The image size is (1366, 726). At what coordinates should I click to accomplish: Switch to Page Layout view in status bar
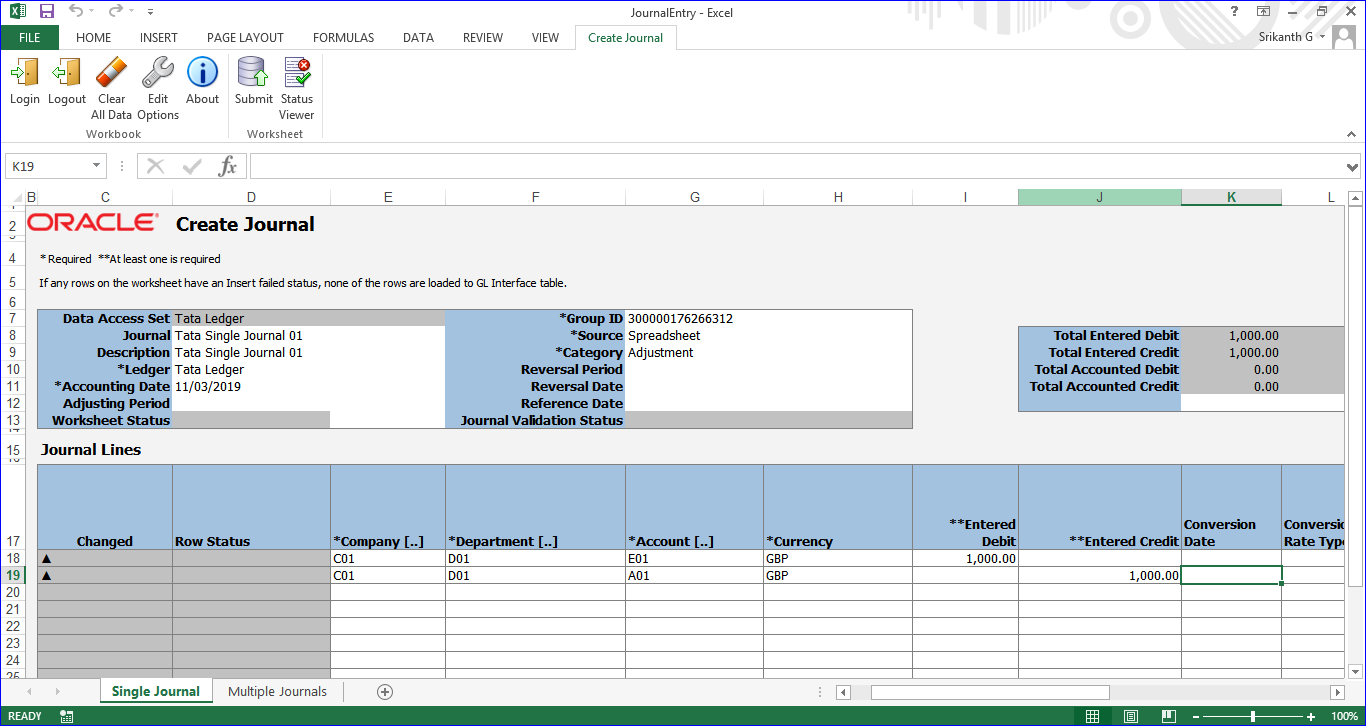point(1130,716)
